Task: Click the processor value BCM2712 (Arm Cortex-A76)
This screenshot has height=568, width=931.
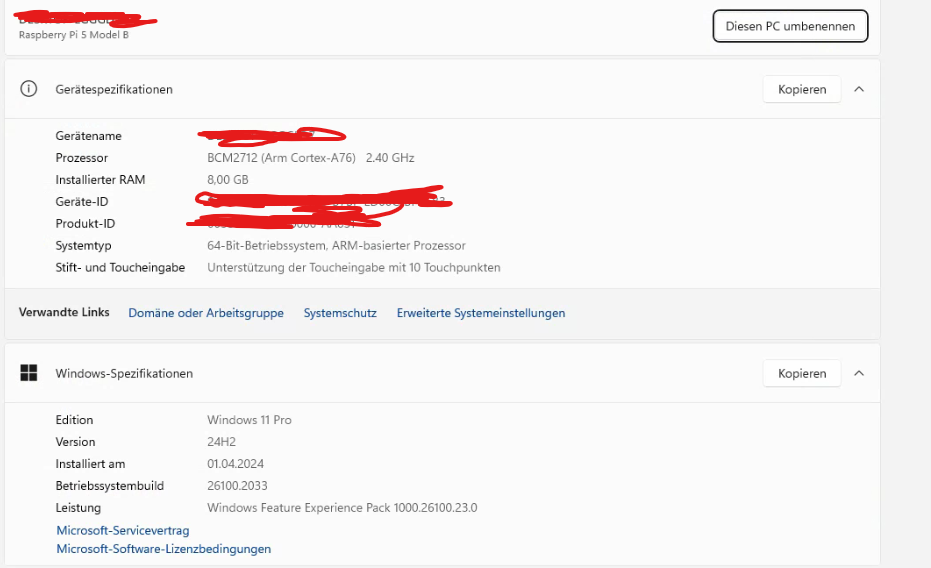Action: click(x=281, y=158)
